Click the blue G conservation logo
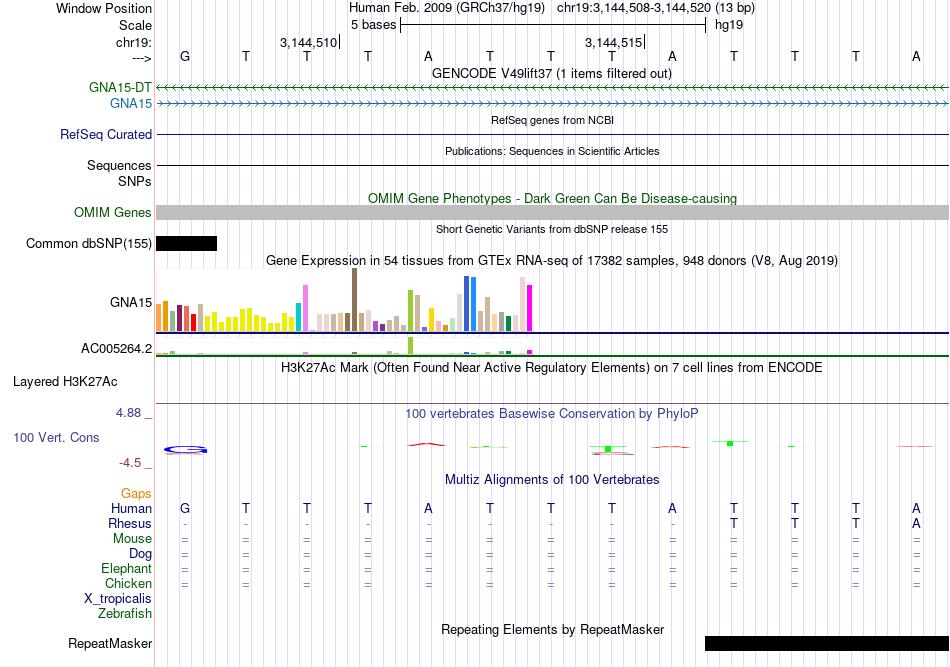 pyautogui.click(x=185, y=450)
